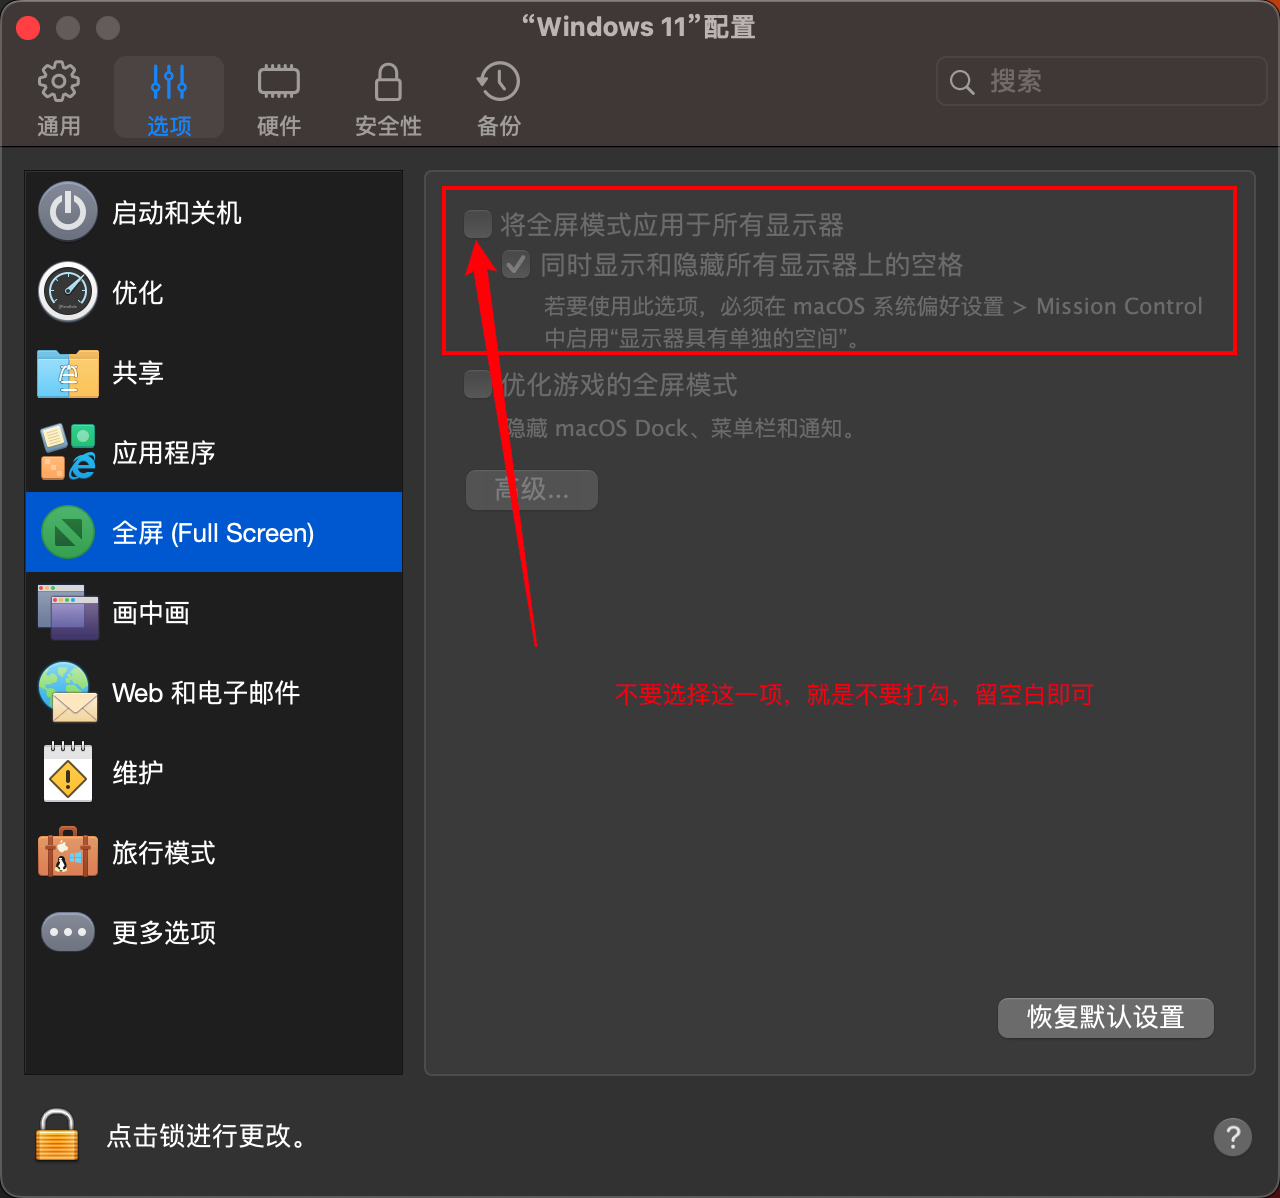Select 应用程序 in the sidebar
This screenshot has width=1280, height=1198.
click(x=214, y=452)
